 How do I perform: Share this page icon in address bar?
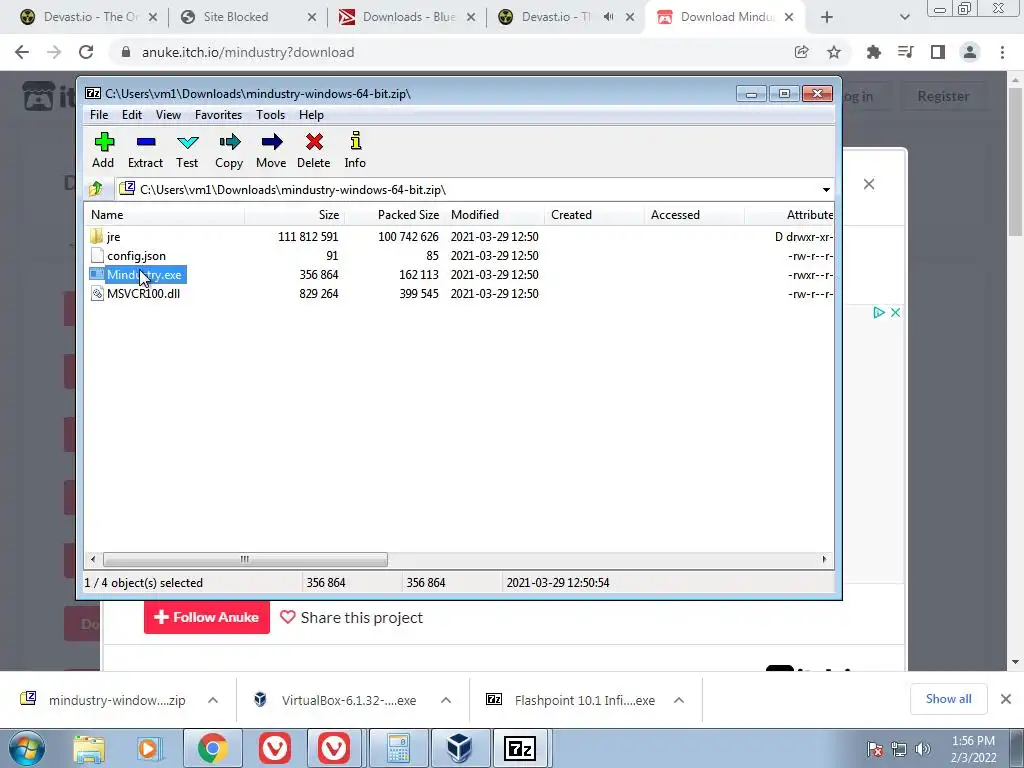pos(801,52)
